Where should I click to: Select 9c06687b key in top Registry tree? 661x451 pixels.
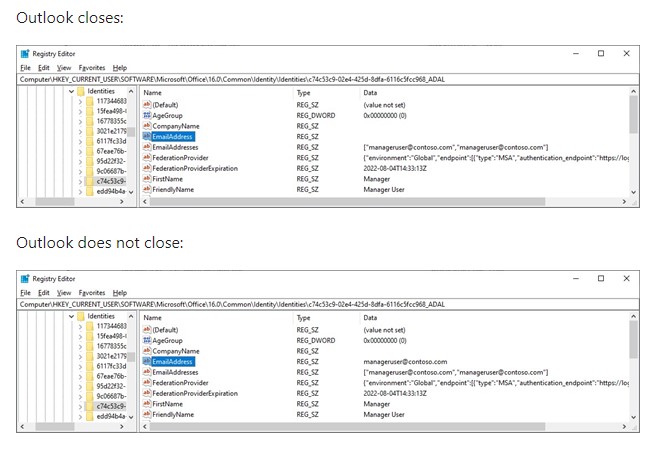coord(111,169)
